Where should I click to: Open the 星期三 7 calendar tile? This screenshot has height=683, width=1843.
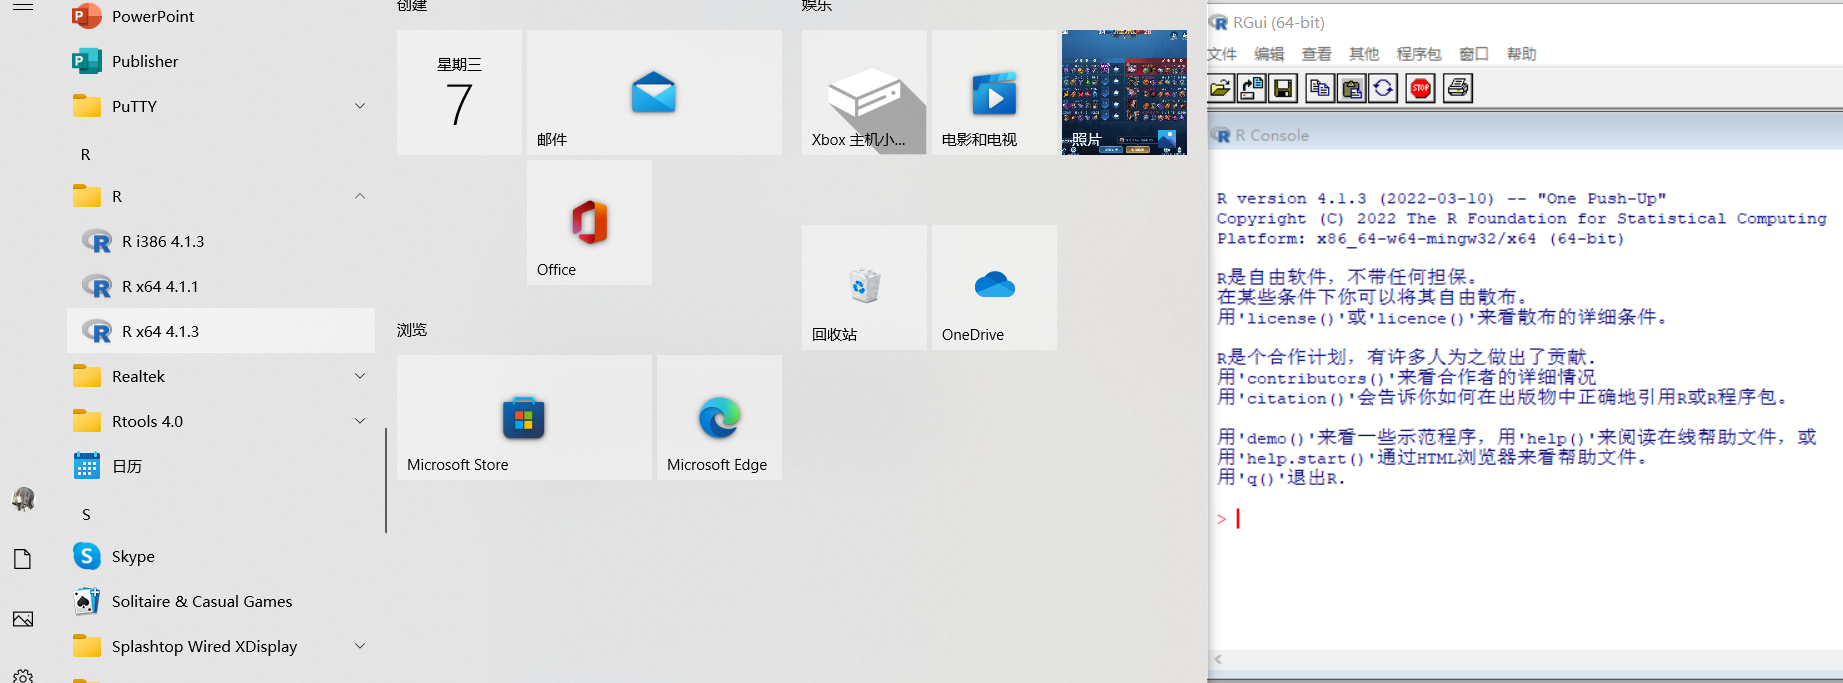click(459, 92)
